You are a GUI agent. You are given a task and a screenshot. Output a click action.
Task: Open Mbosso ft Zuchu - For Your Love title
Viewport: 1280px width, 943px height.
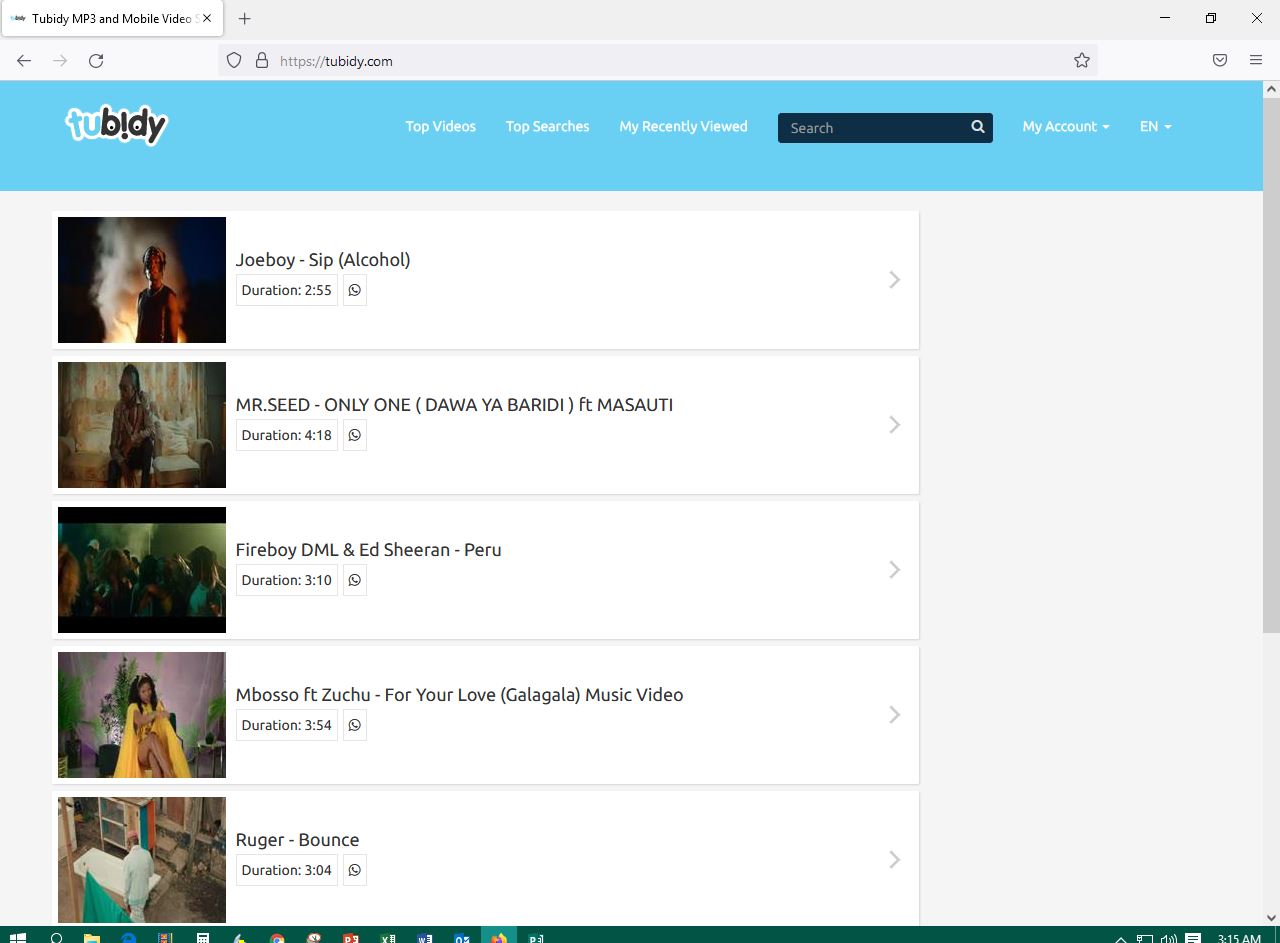[459, 695]
